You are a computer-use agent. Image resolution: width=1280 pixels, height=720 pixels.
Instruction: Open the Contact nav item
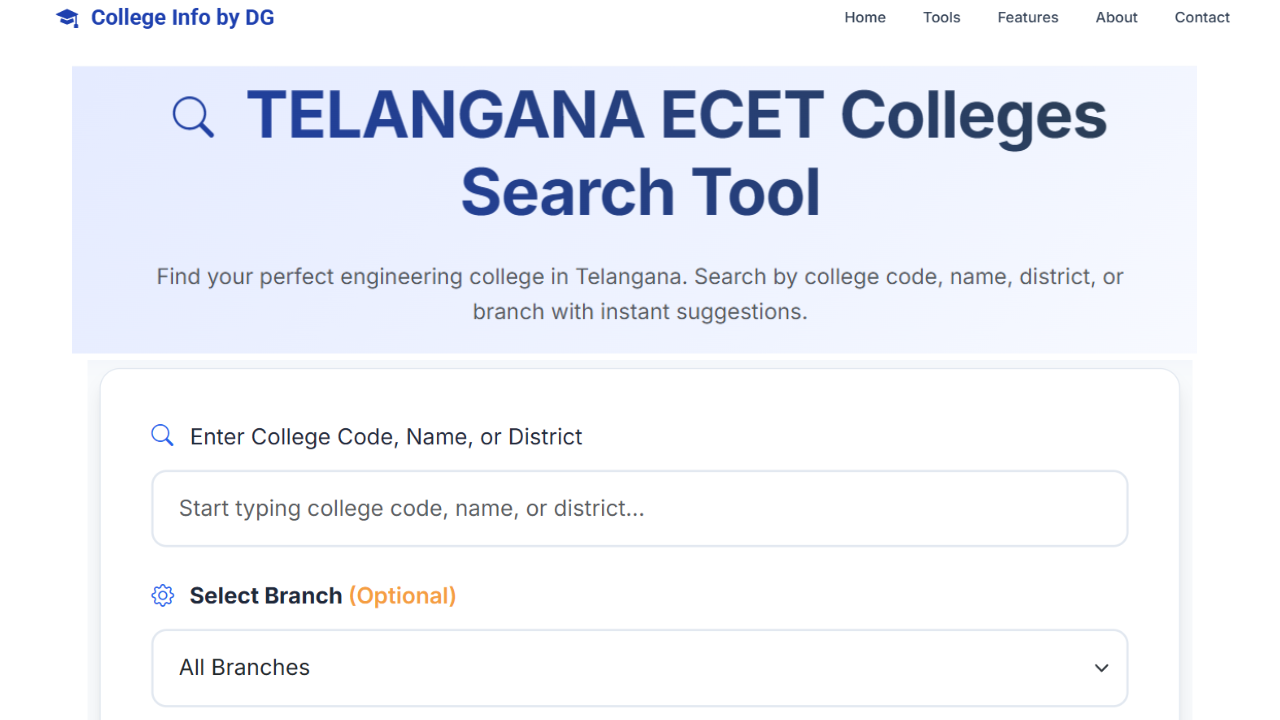point(1202,17)
